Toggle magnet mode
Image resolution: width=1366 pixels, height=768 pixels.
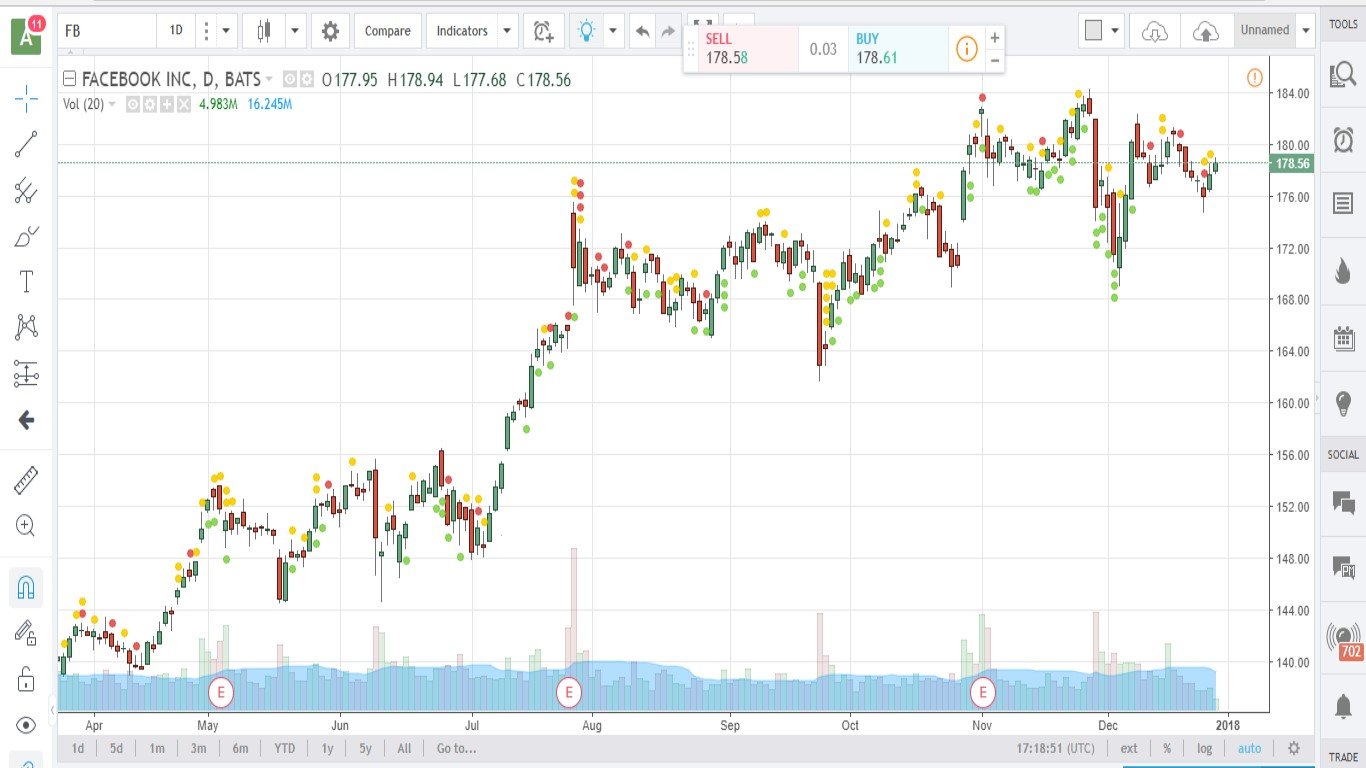click(x=27, y=588)
